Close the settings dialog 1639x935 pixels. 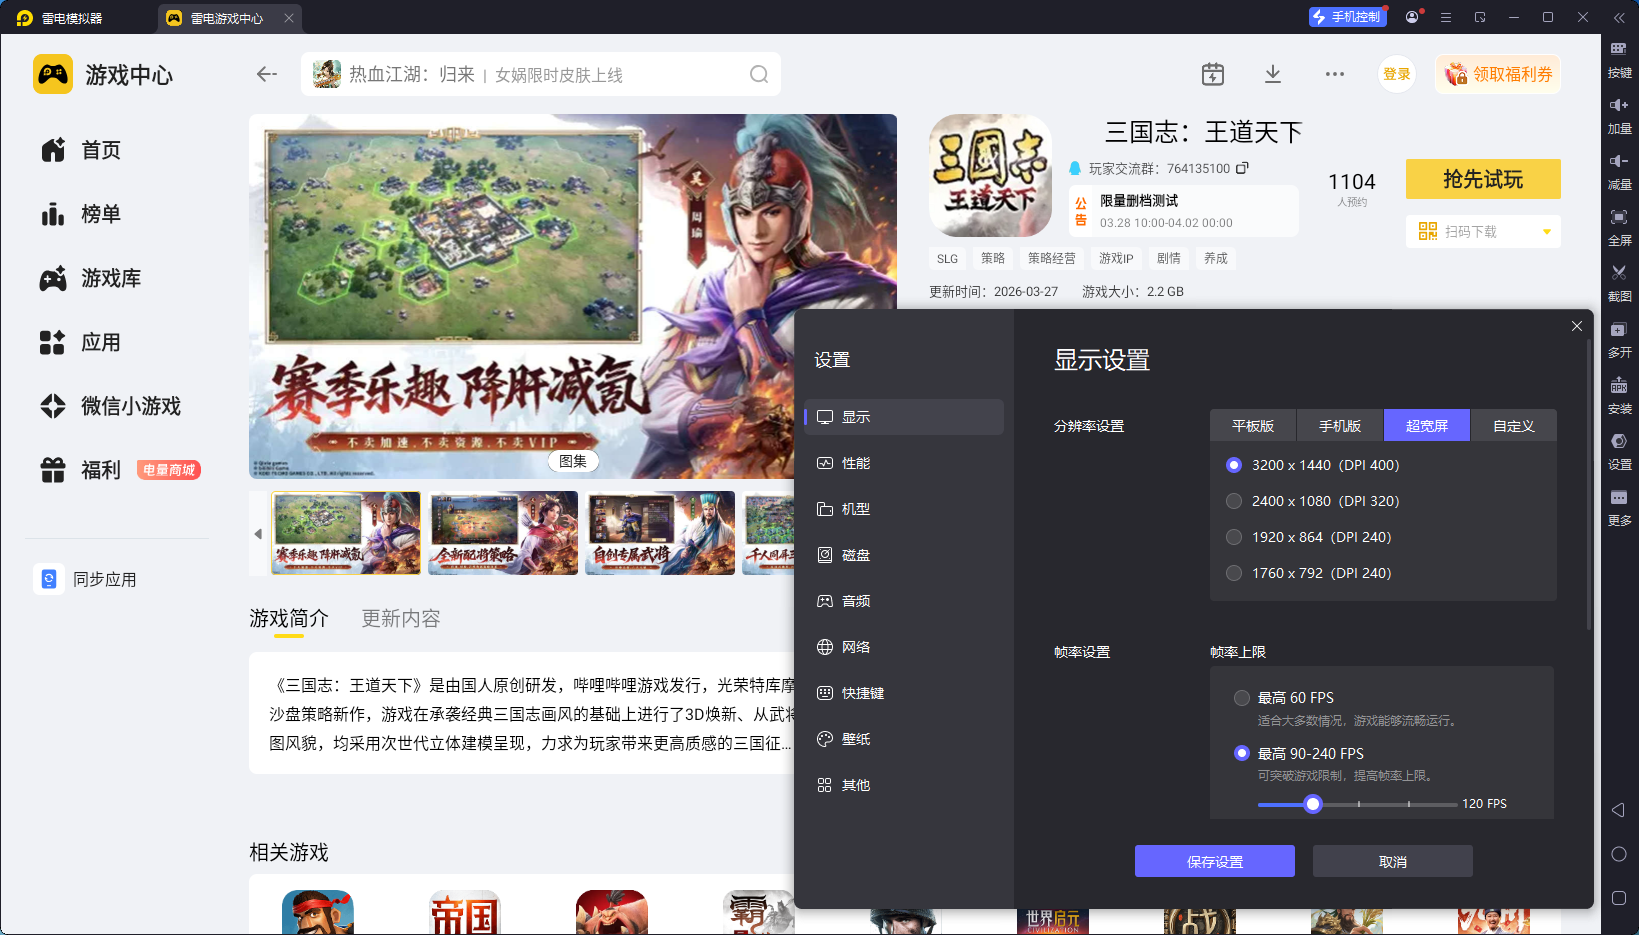1577,326
